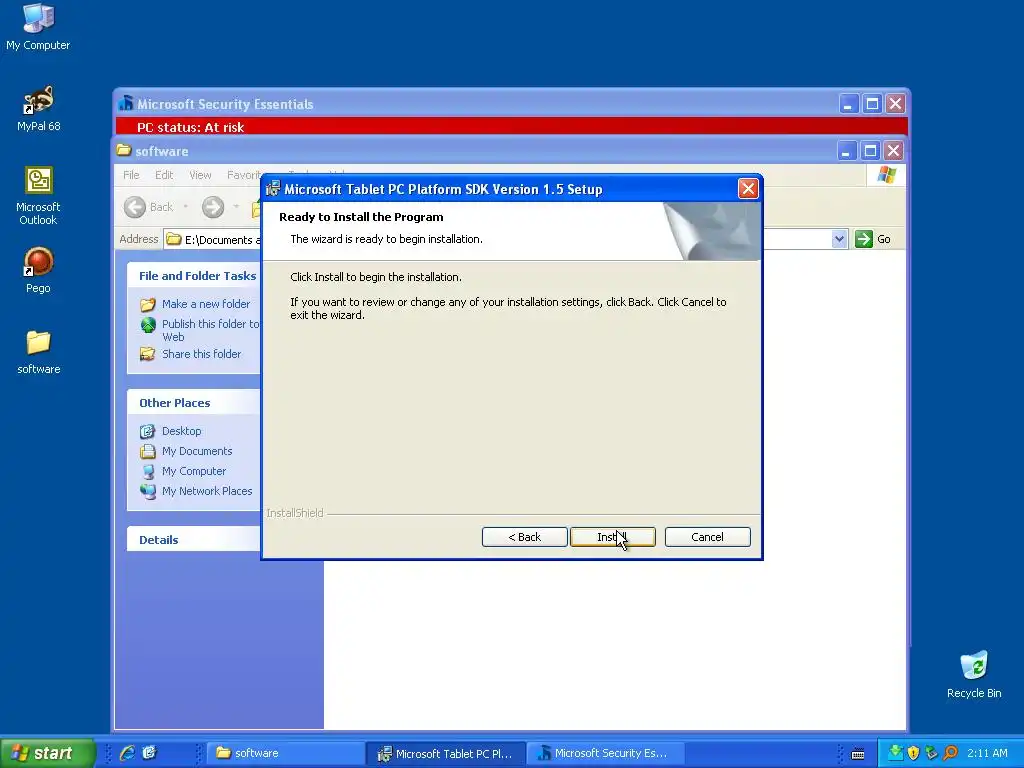Minimize the Microsoft Security Essentials window
Image resolution: width=1024 pixels, height=768 pixels.
848,104
